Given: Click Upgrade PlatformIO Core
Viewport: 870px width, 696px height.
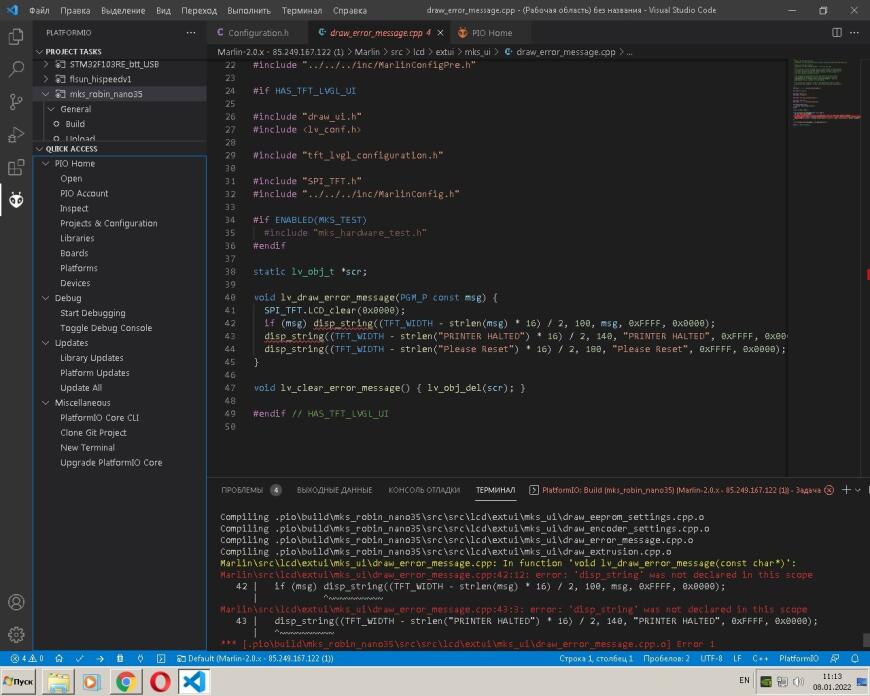Looking at the screenshot, I should coord(111,462).
